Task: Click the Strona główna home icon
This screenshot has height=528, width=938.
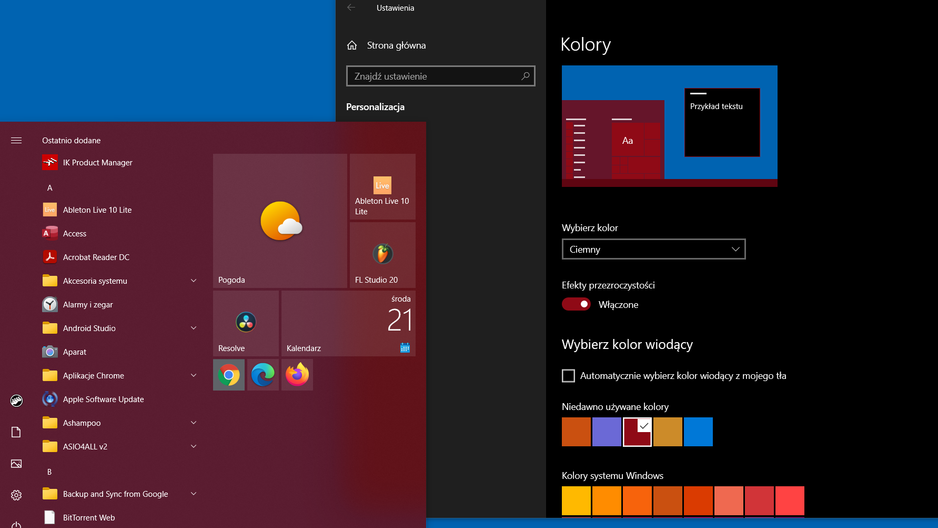Action: pyautogui.click(x=352, y=45)
